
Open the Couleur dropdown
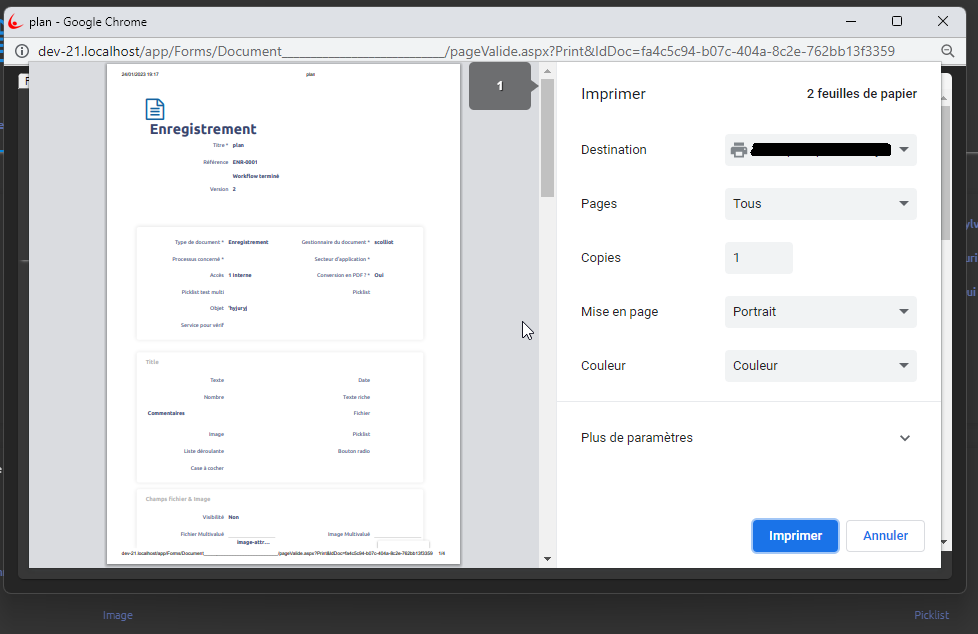(820, 366)
